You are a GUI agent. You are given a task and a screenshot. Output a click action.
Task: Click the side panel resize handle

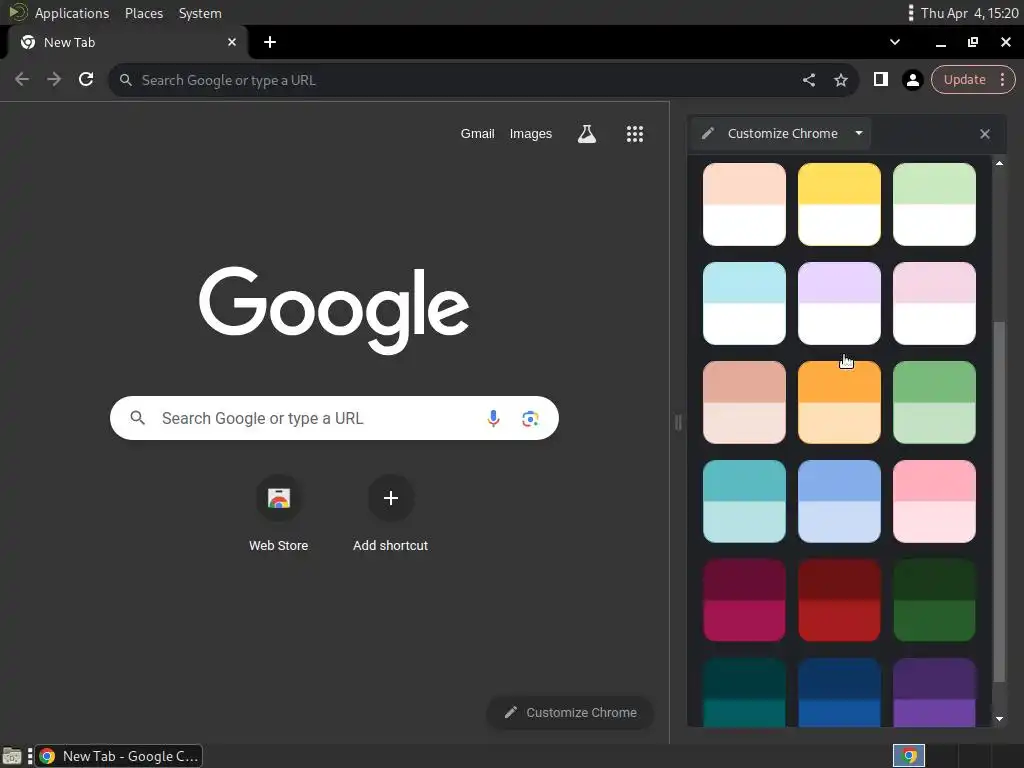(678, 423)
